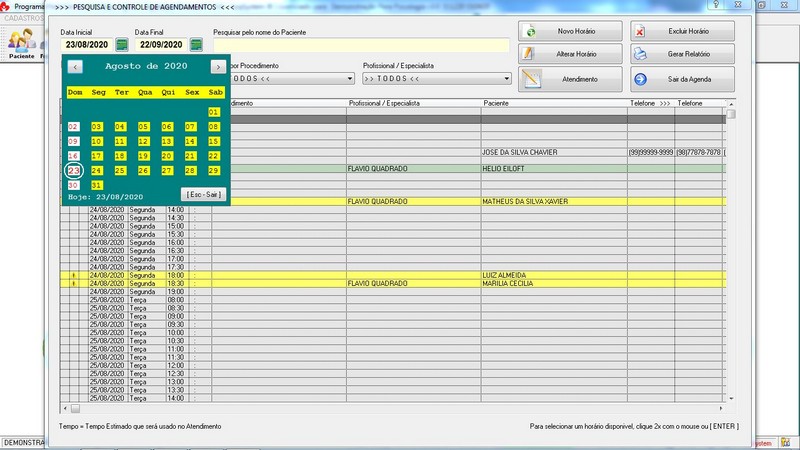Select the 25/08/2020 Terça 08:00 slot

(393, 300)
